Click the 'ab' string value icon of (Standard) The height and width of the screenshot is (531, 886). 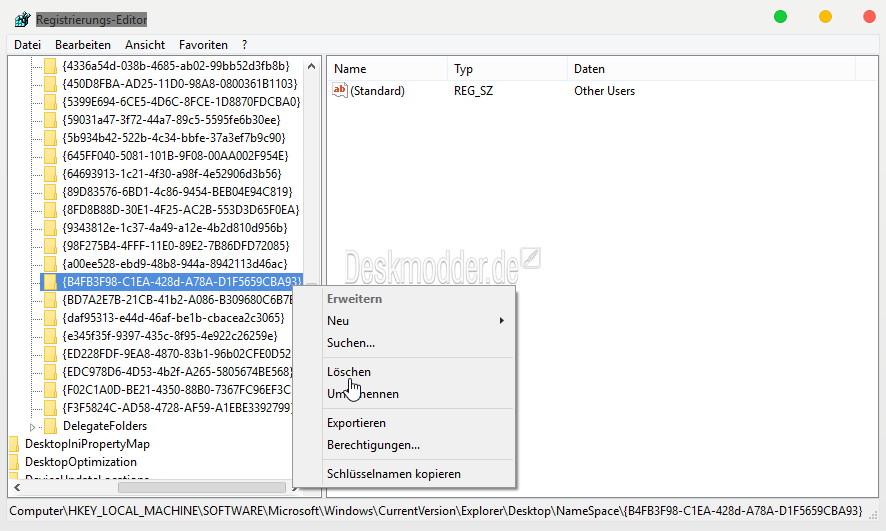[340, 90]
